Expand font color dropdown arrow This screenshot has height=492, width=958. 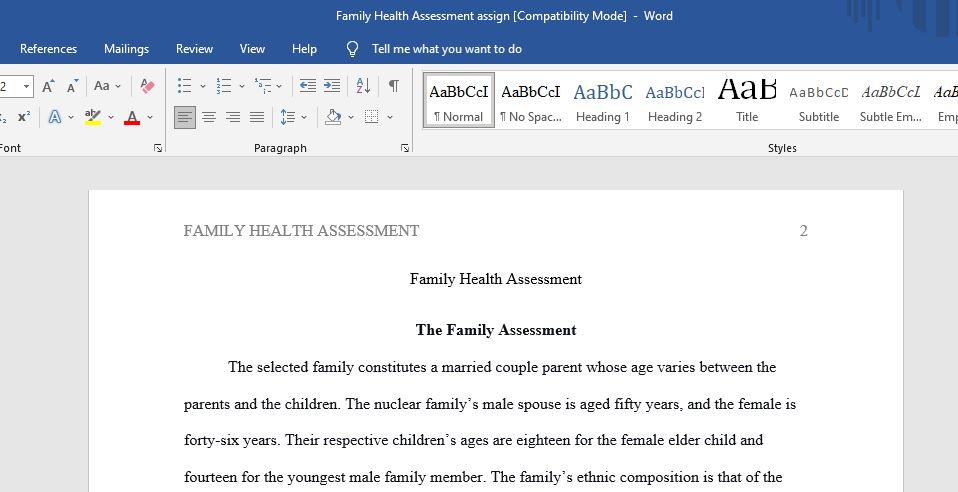pos(150,117)
